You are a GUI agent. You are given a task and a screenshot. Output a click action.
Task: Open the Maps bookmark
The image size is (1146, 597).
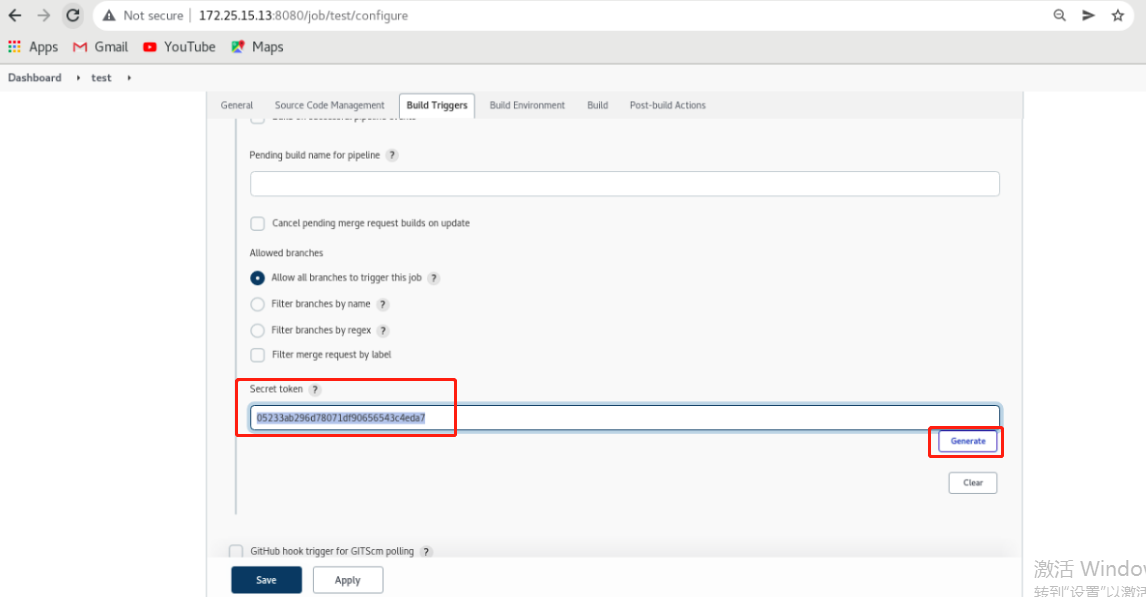point(257,47)
